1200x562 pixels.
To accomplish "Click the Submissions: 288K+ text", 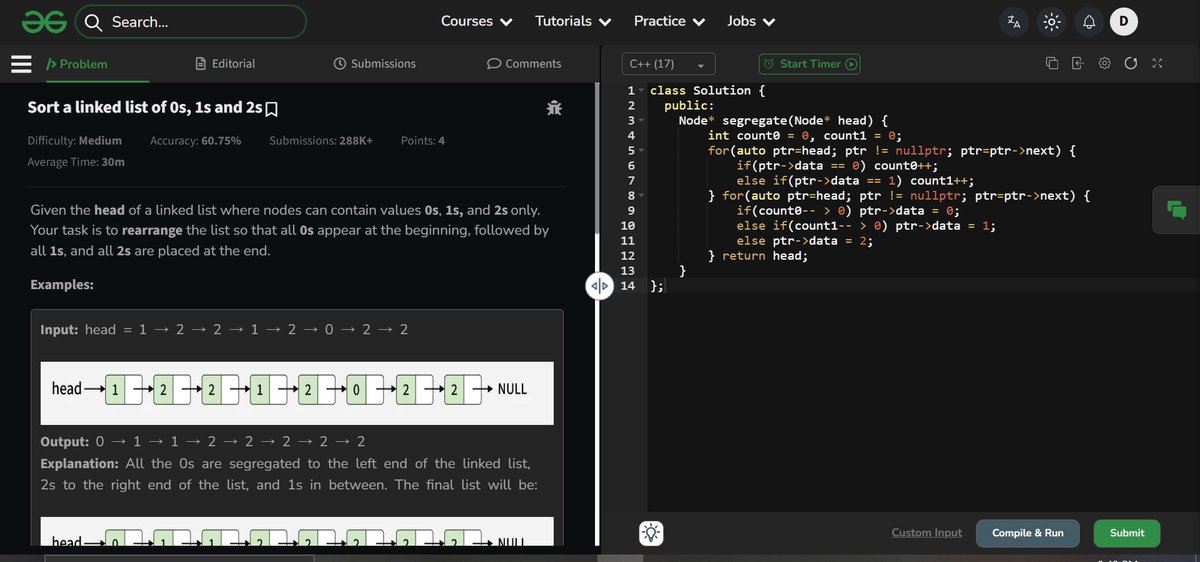I will pos(321,141).
